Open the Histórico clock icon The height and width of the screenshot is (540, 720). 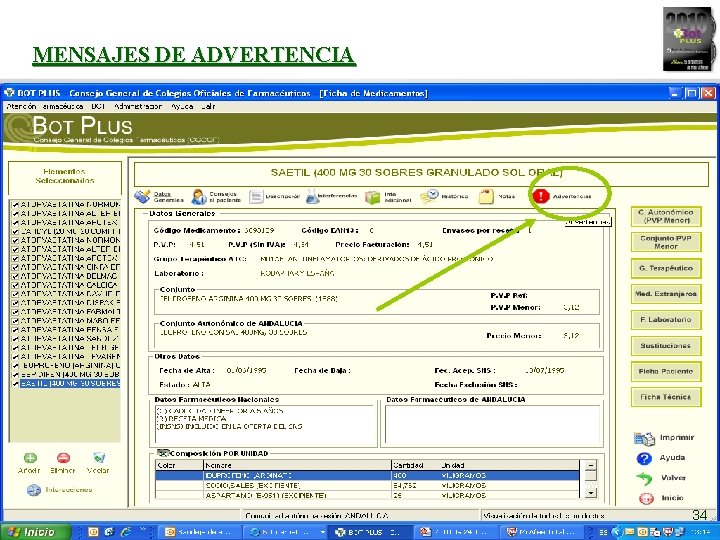point(429,197)
